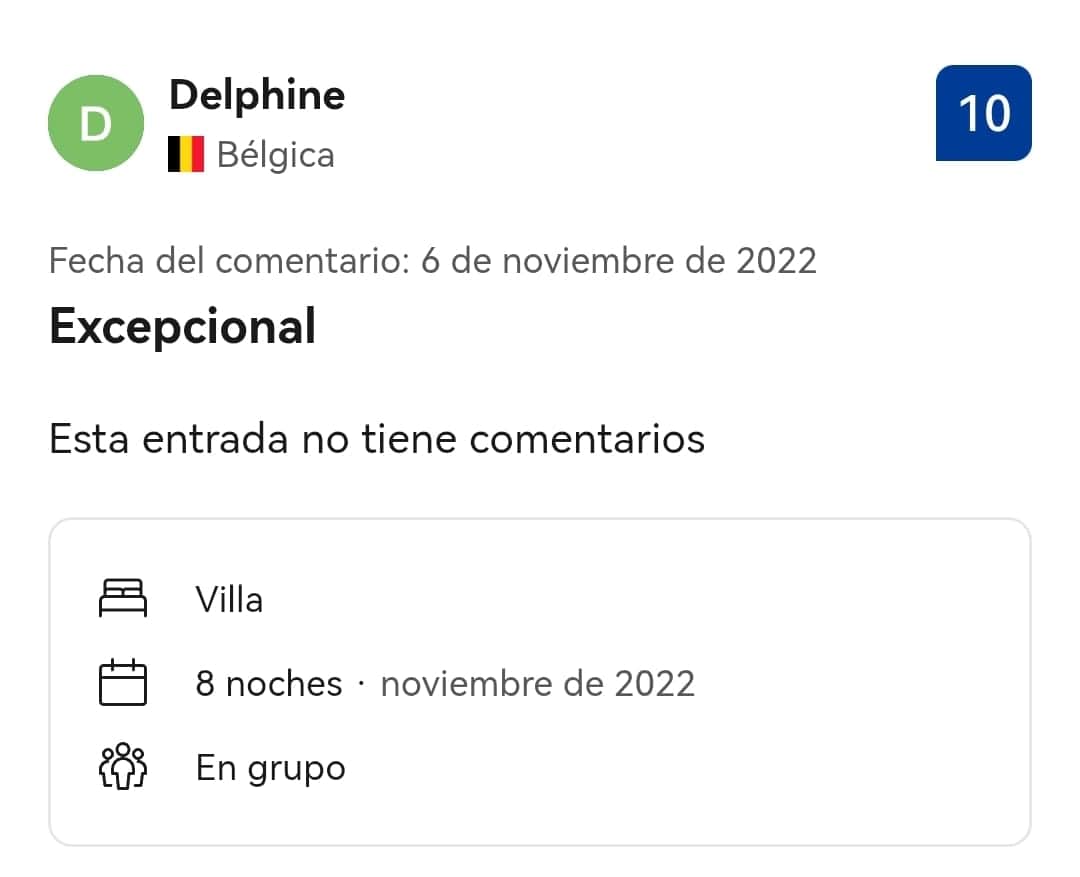The image size is (1080, 877).
Task: Click the blue score badge showing 10
Action: pyautogui.click(x=984, y=113)
